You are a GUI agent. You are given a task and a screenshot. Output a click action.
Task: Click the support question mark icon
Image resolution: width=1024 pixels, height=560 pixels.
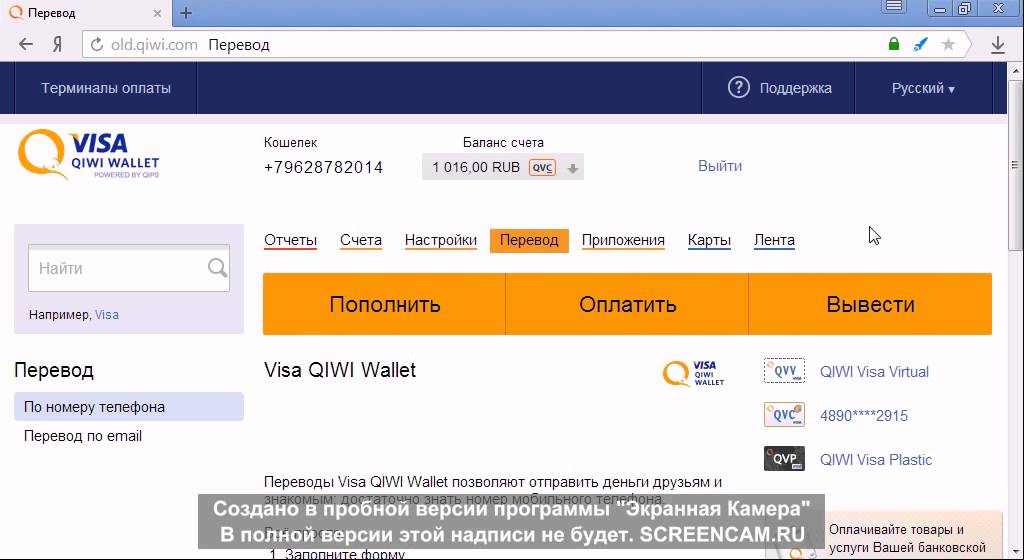pyautogui.click(x=739, y=87)
